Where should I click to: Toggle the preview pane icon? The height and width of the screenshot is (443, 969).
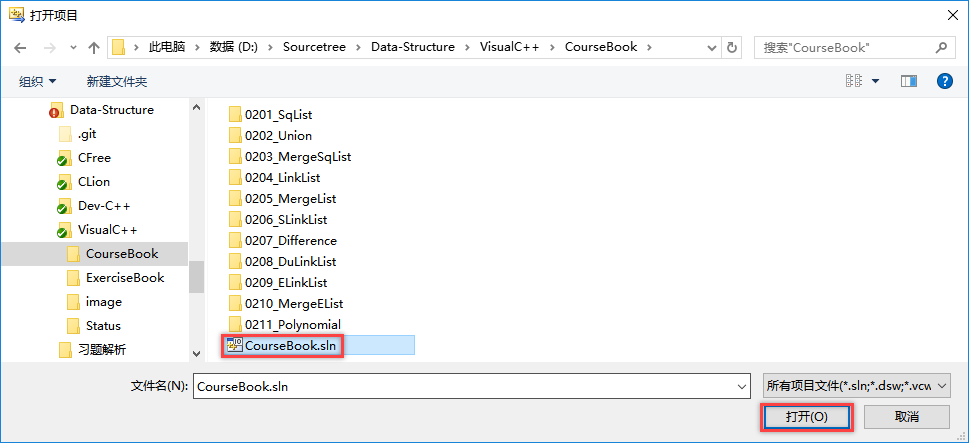tap(908, 81)
